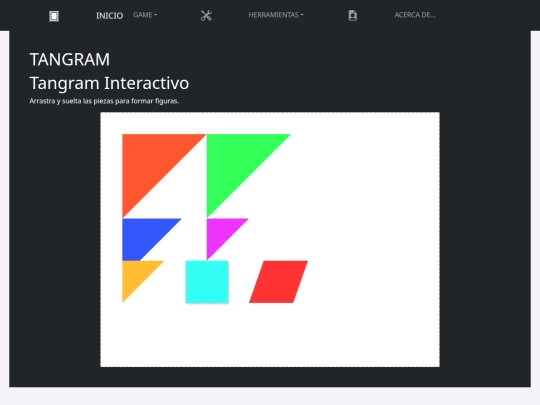Select the yellow small triangle piece
The image size is (540, 405).
click(x=136, y=274)
